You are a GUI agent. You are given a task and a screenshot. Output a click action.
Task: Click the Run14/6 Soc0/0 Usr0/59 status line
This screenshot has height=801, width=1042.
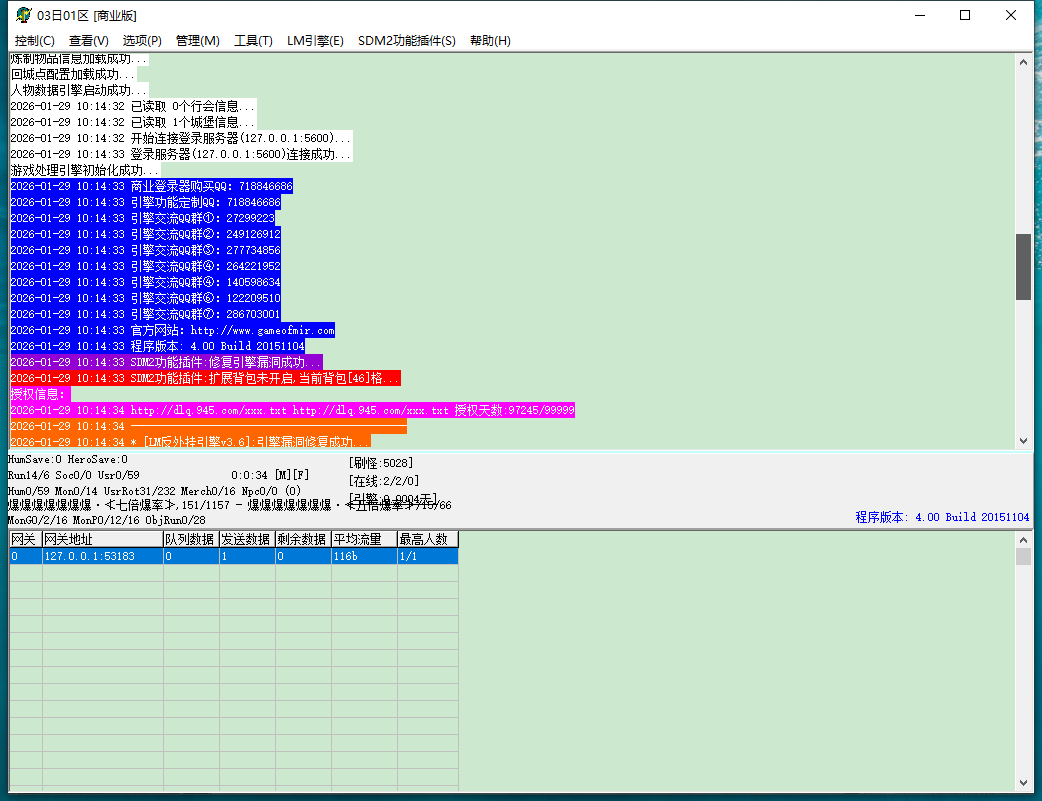pyautogui.click(x=74, y=475)
